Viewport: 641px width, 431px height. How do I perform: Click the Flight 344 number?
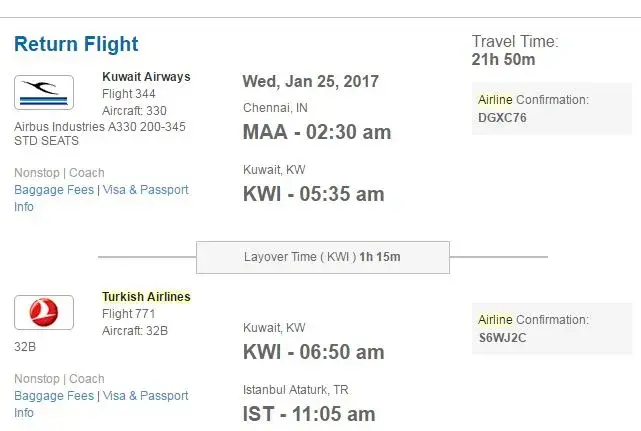point(127,94)
